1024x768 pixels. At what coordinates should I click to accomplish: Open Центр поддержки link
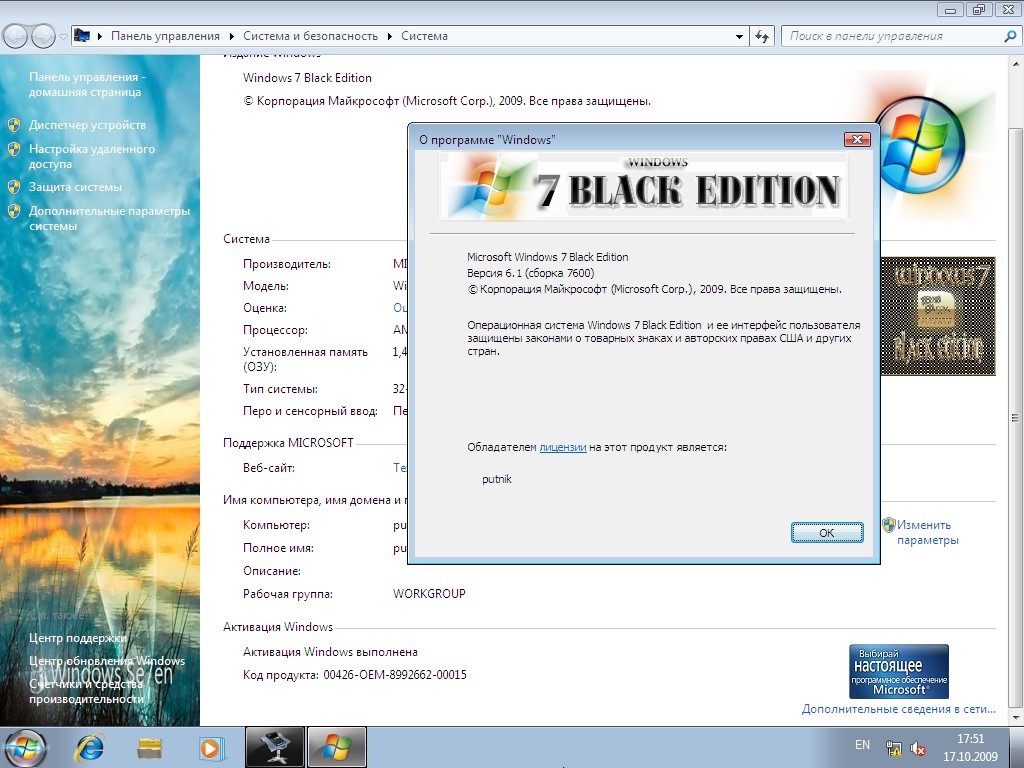[x=78, y=637]
